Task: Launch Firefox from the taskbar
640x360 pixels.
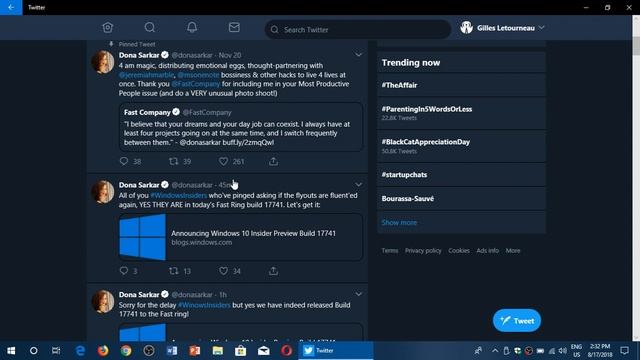Action: (x=103, y=350)
